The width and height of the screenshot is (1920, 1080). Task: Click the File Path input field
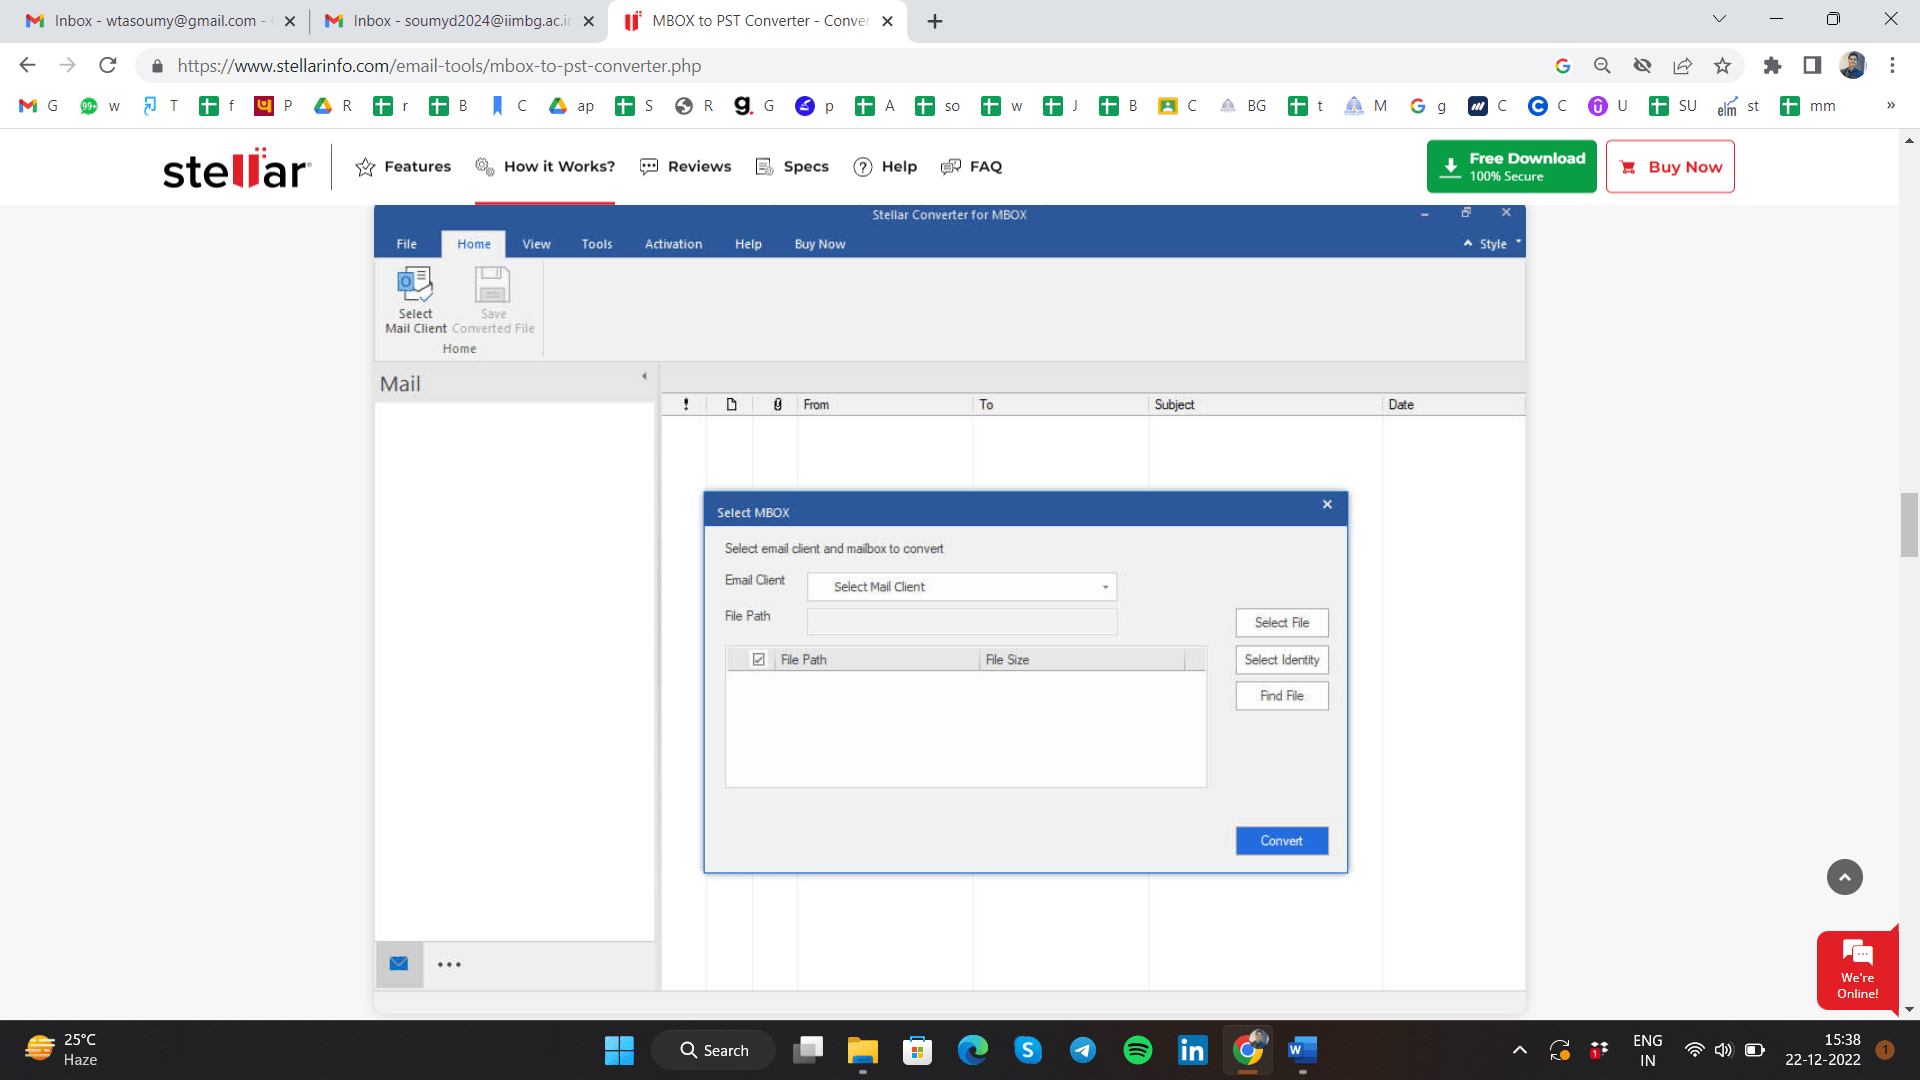(962, 622)
